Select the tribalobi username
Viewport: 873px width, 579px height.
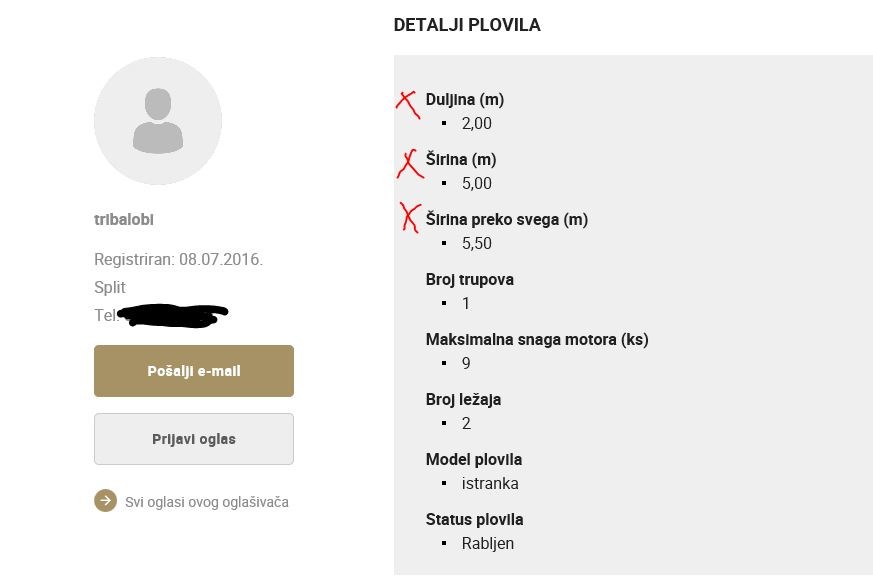point(123,220)
